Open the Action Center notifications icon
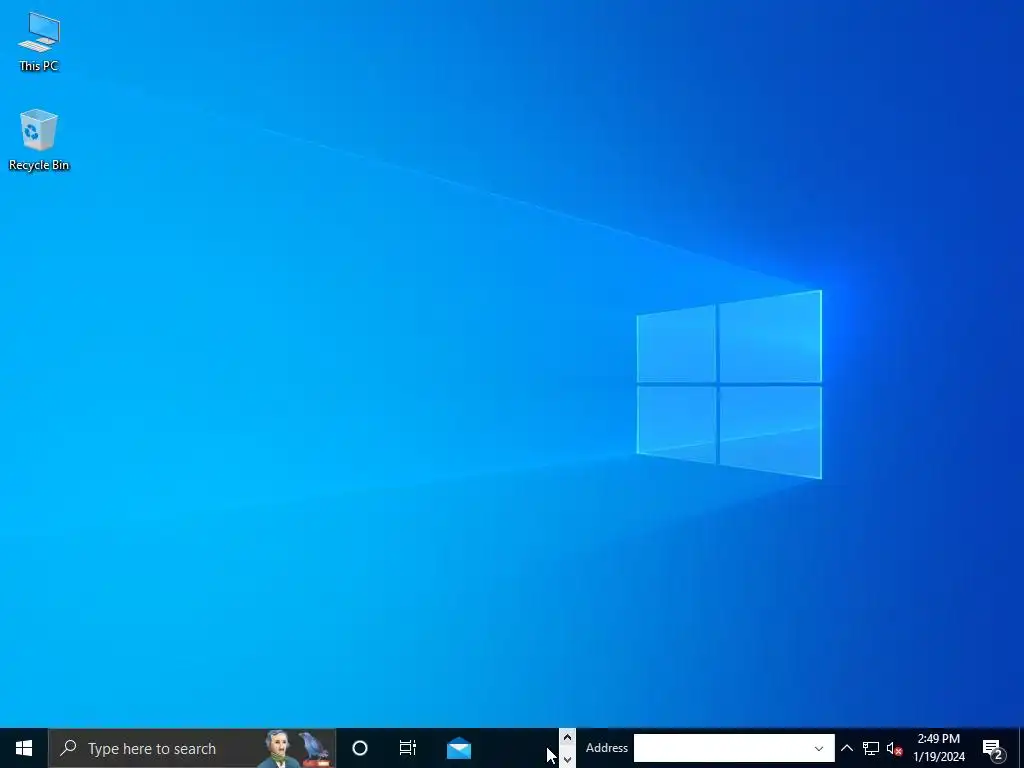The image size is (1024, 768). point(993,748)
